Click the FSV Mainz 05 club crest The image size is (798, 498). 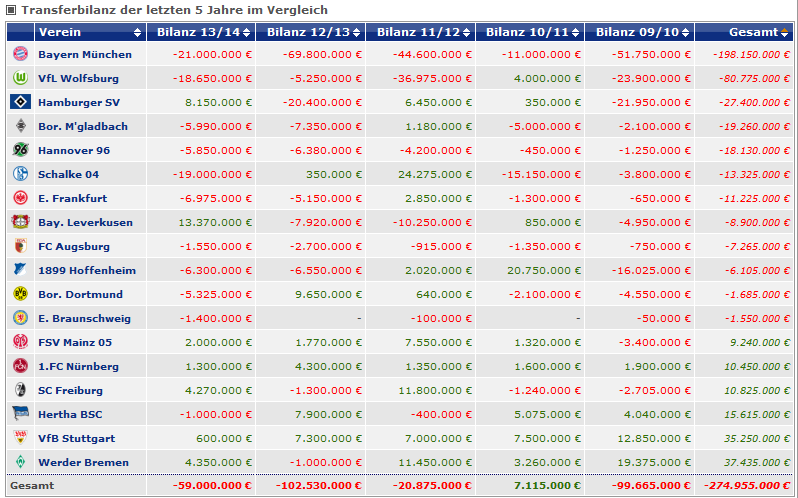(20, 342)
